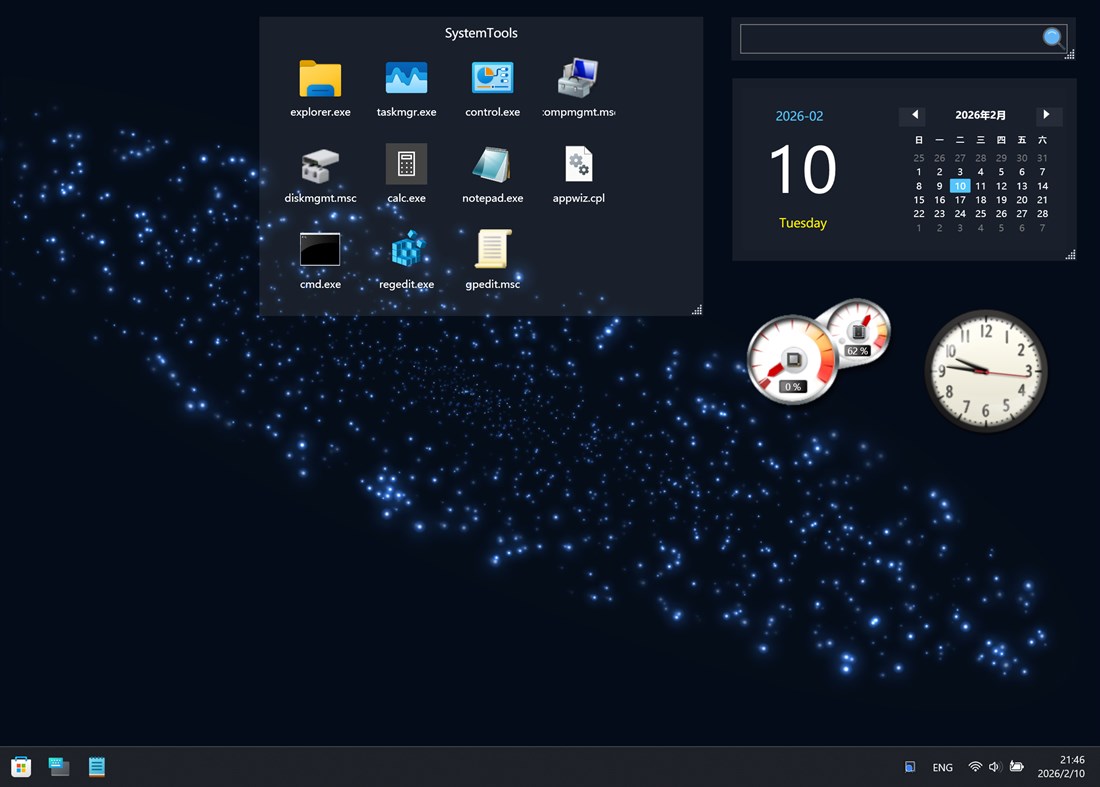Open appwiz.cpl programs shortcut
The image size is (1100, 787).
pos(578,166)
